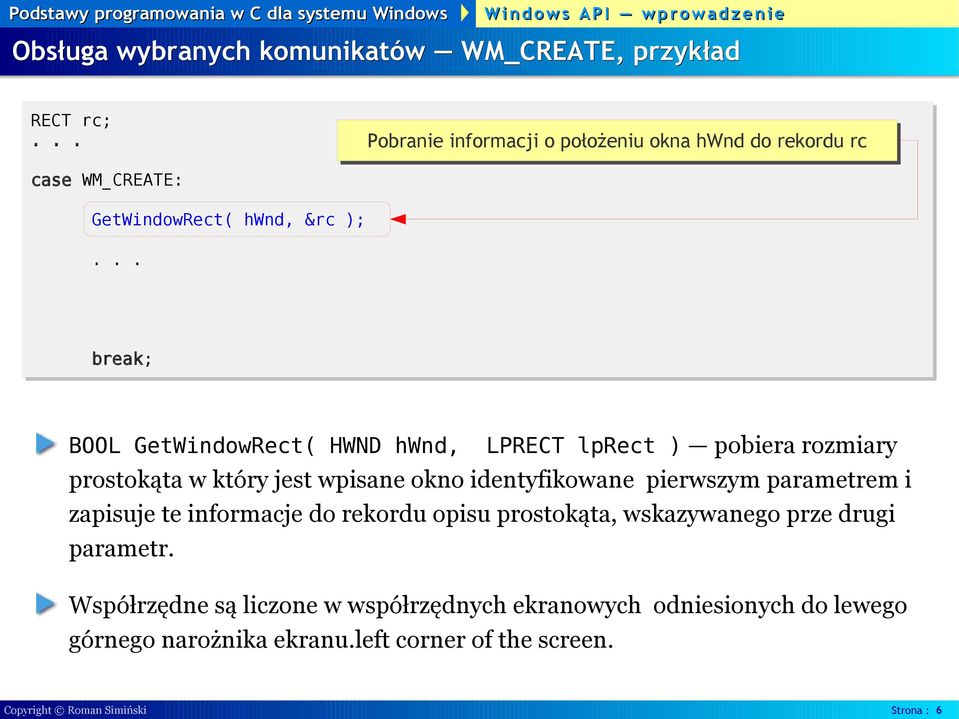Screen dimensions: 959x719
Task: Click the "break;" statement in the code
Action: pyautogui.click(x=121, y=359)
